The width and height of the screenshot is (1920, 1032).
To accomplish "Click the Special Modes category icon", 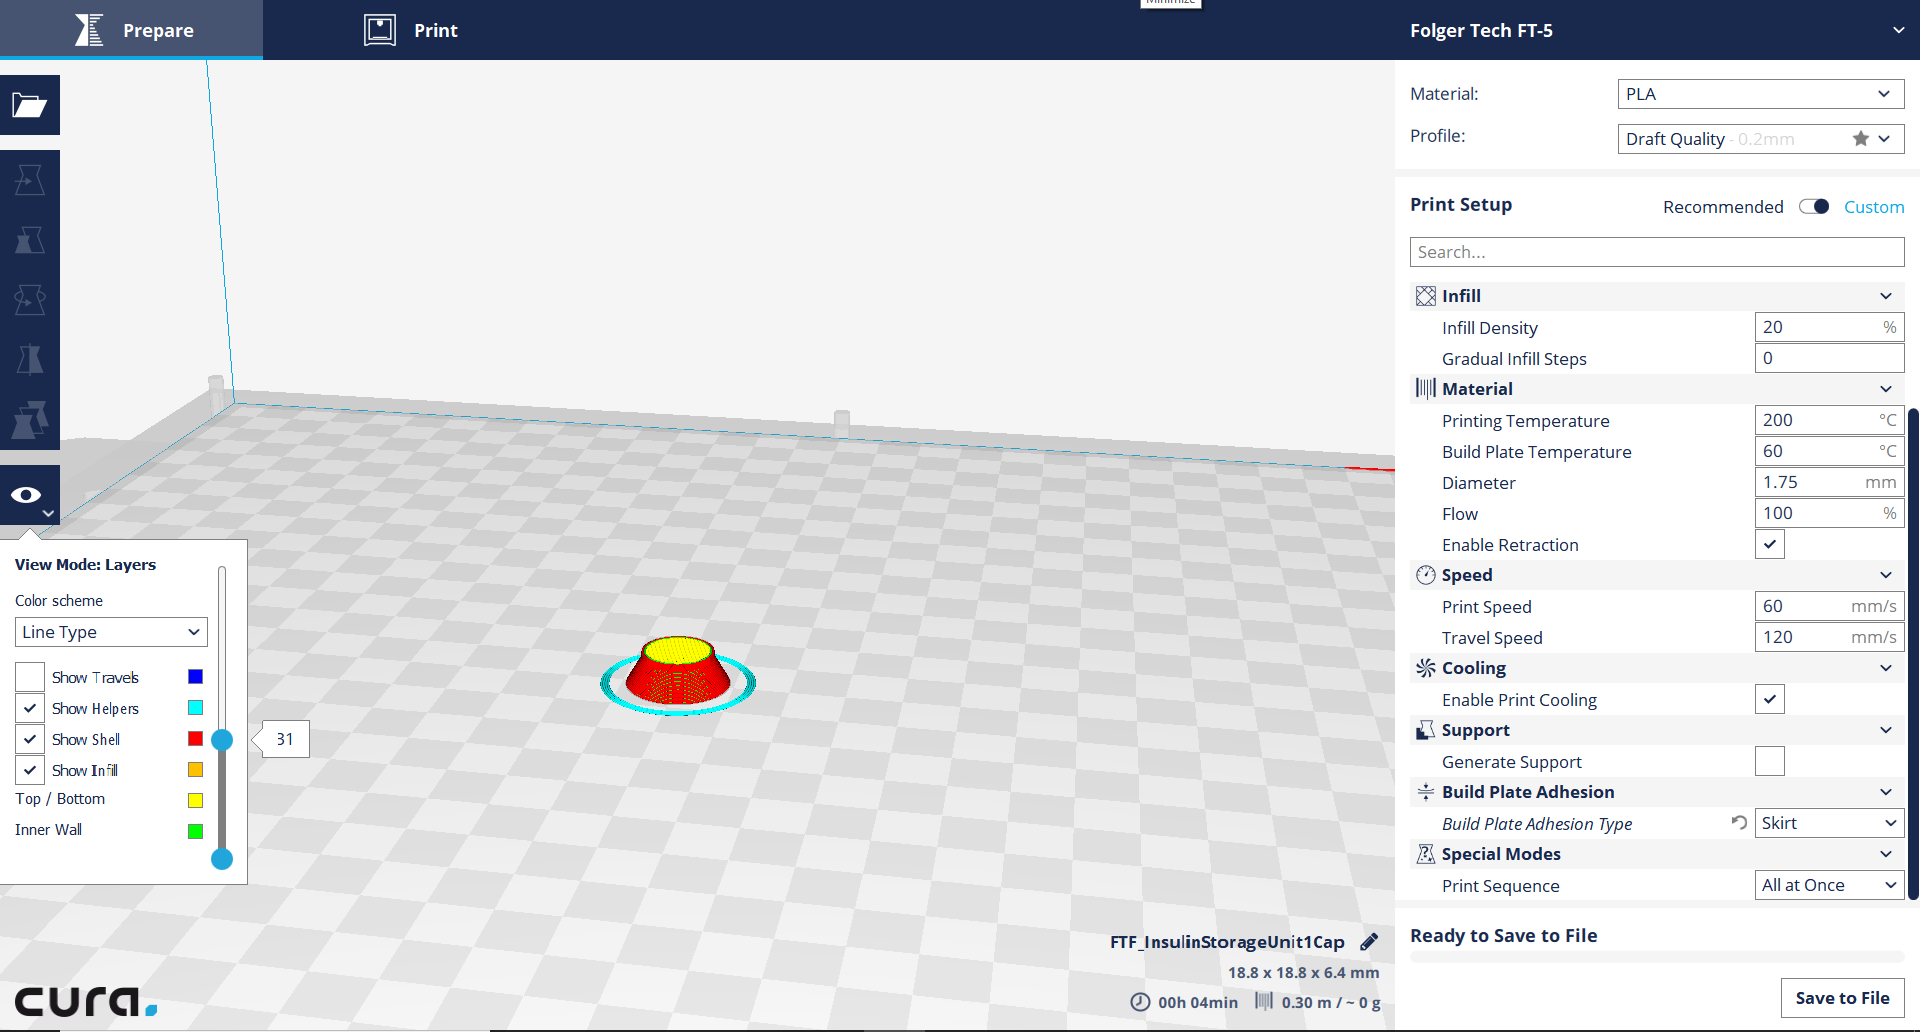I will [x=1426, y=854].
